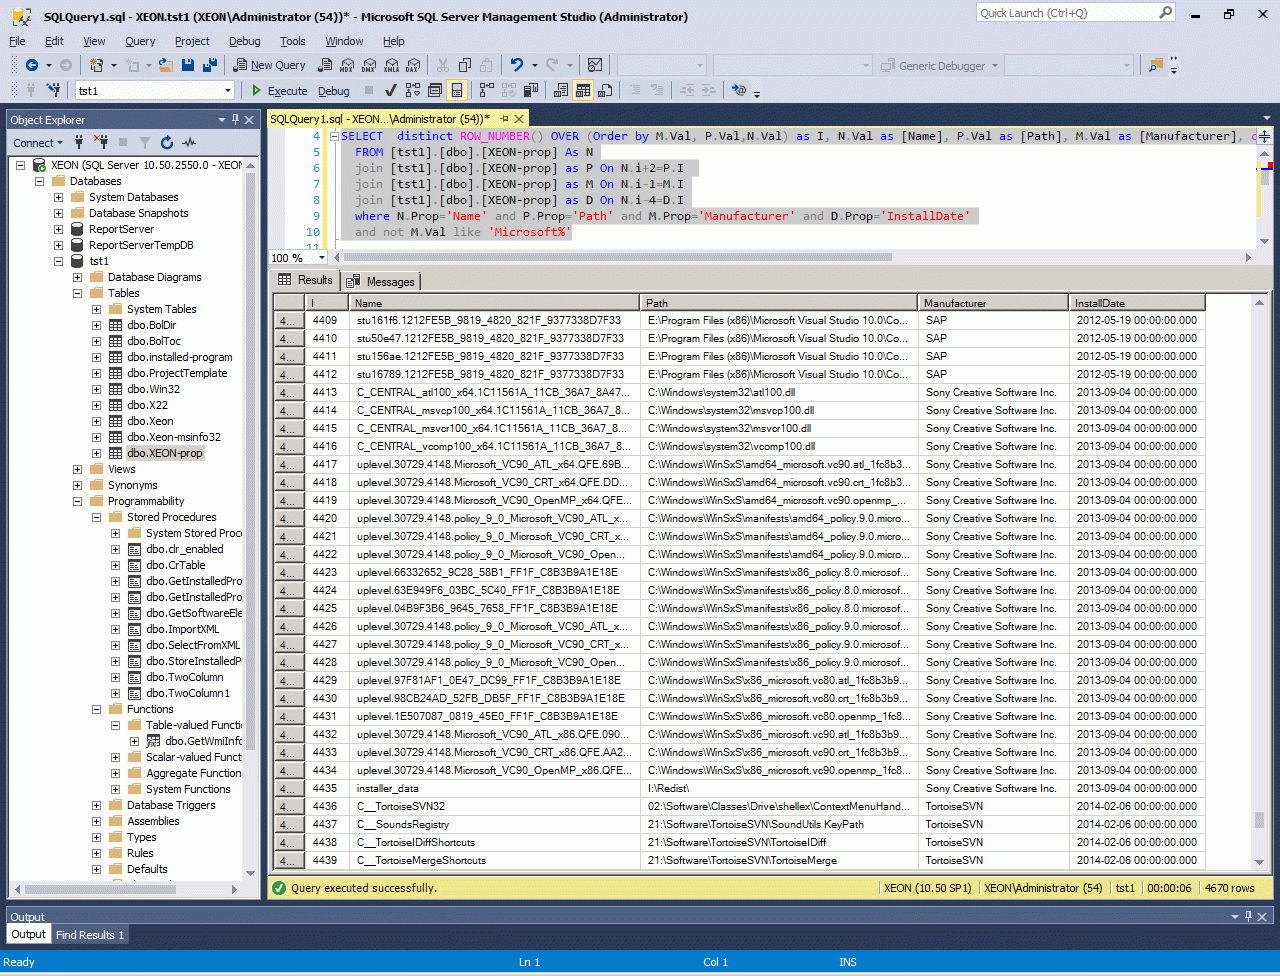
Task: Click the Manufacturer column header
Action: [x=993, y=303]
